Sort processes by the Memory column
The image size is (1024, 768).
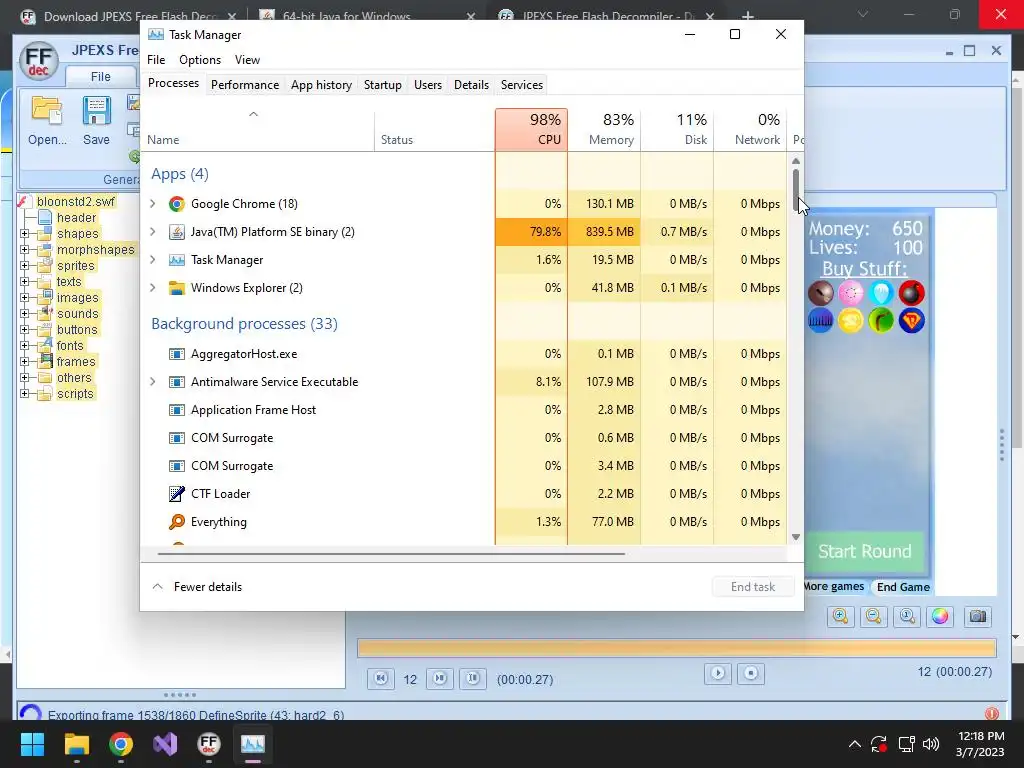[x=605, y=130]
